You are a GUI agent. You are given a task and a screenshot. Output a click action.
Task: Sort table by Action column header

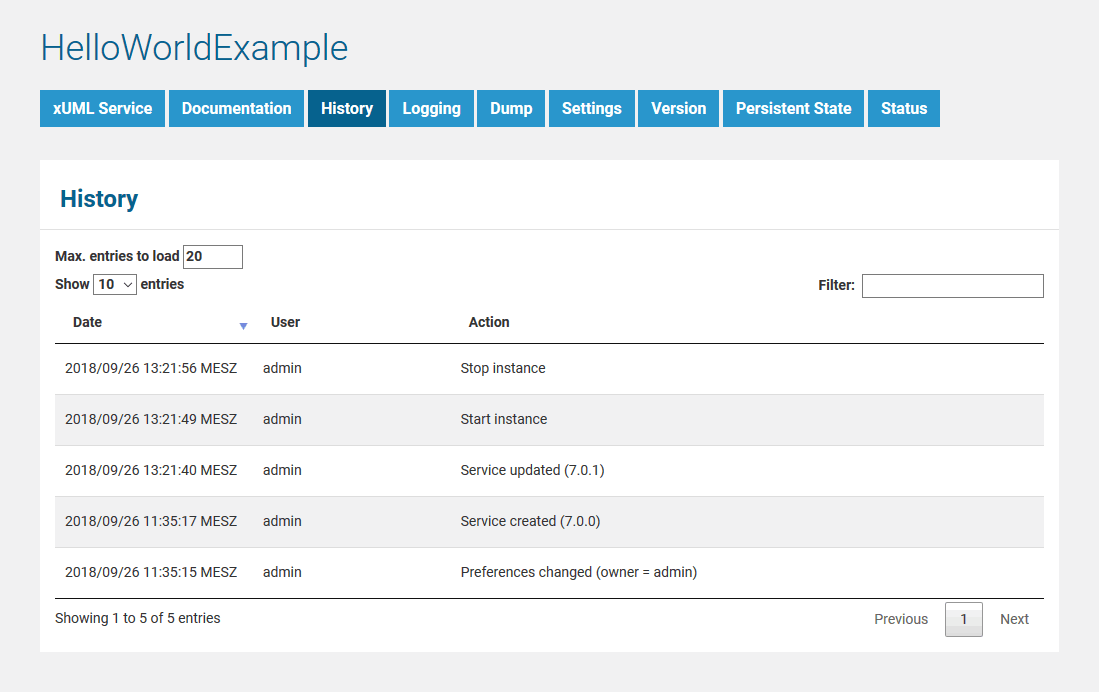489,322
